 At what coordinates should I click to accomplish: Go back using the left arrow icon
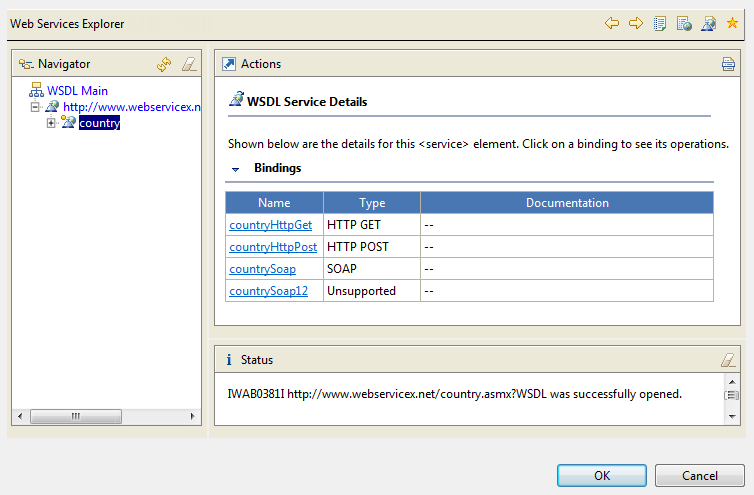pos(612,23)
